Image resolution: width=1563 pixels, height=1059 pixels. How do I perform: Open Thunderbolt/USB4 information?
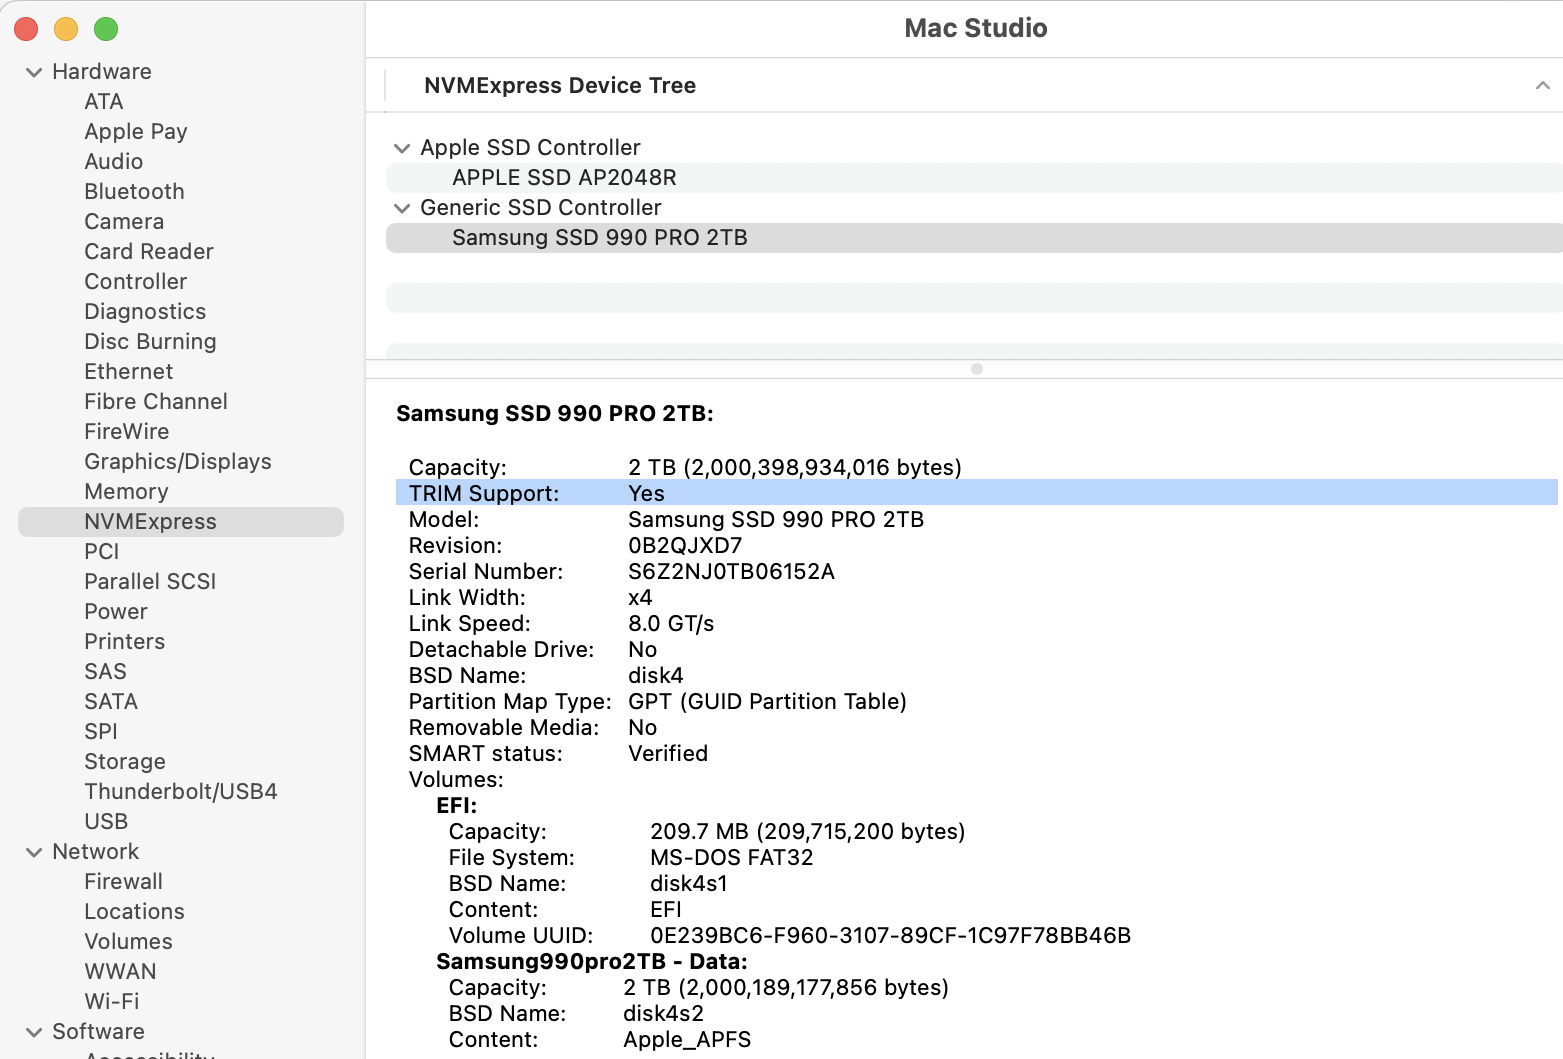click(x=181, y=792)
